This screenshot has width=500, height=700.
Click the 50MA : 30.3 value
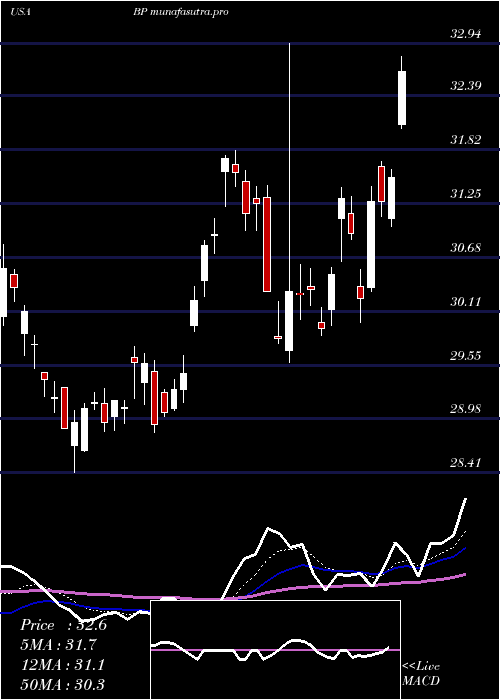click(63, 684)
